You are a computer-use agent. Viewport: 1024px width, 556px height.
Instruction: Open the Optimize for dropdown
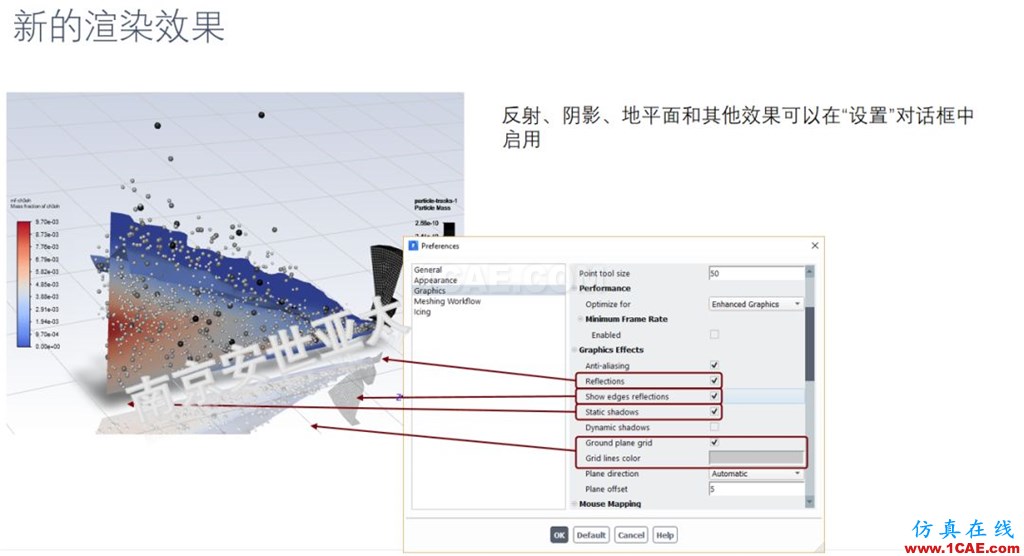756,304
